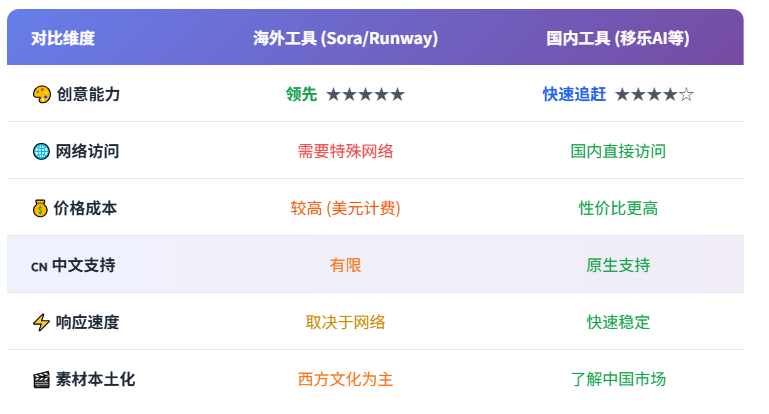
Task: Click the 较高 (美元计费) cell
Action: (x=345, y=208)
